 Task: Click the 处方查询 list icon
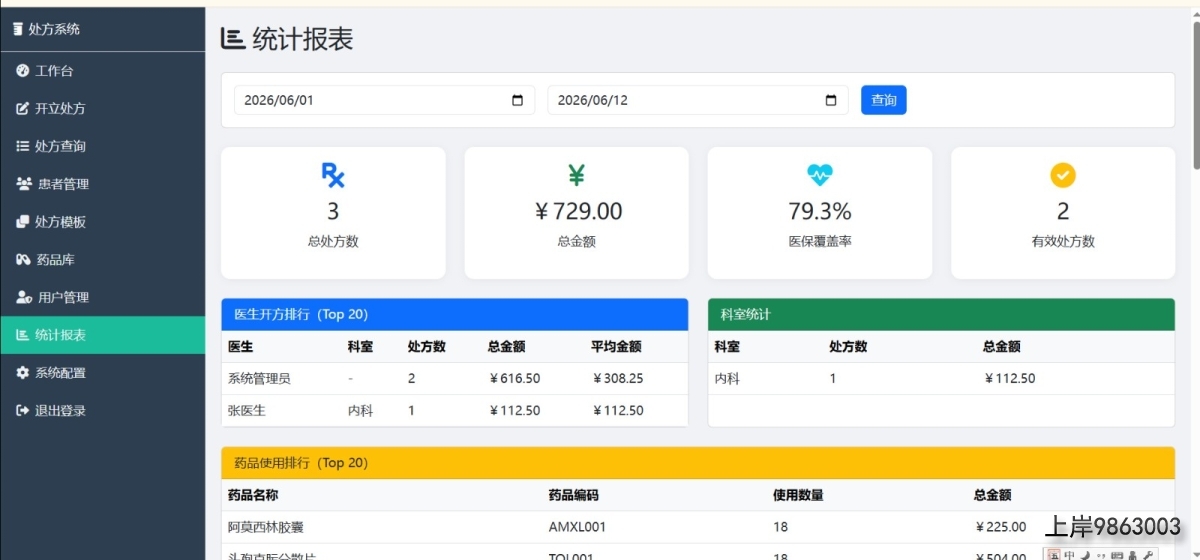coord(23,146)
